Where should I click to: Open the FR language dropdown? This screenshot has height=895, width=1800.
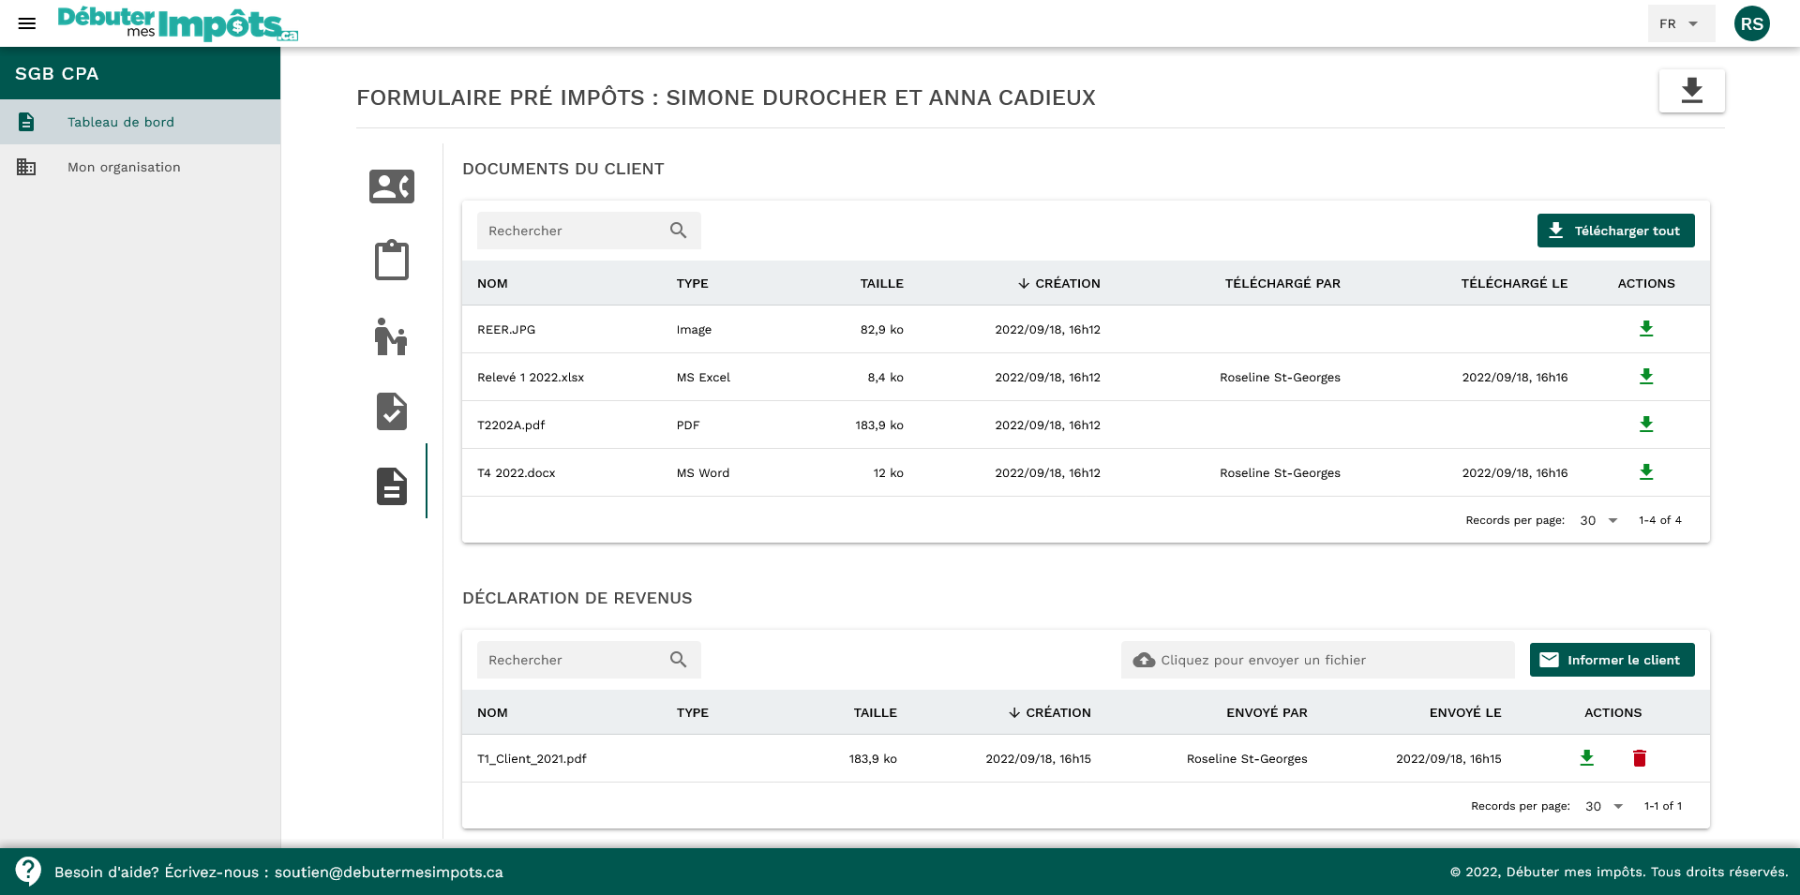coord(1681,24)
